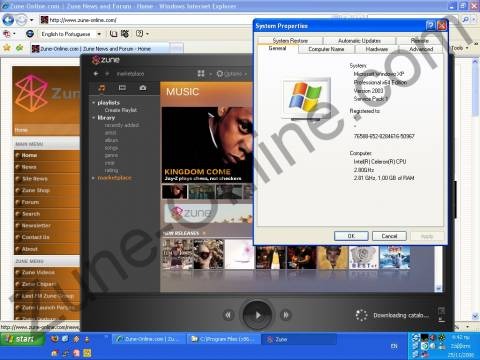Viewport: 480px width, 360px height.
Task: Select the Zune-Online.com browser tab
Action: (x=99, y=49)
